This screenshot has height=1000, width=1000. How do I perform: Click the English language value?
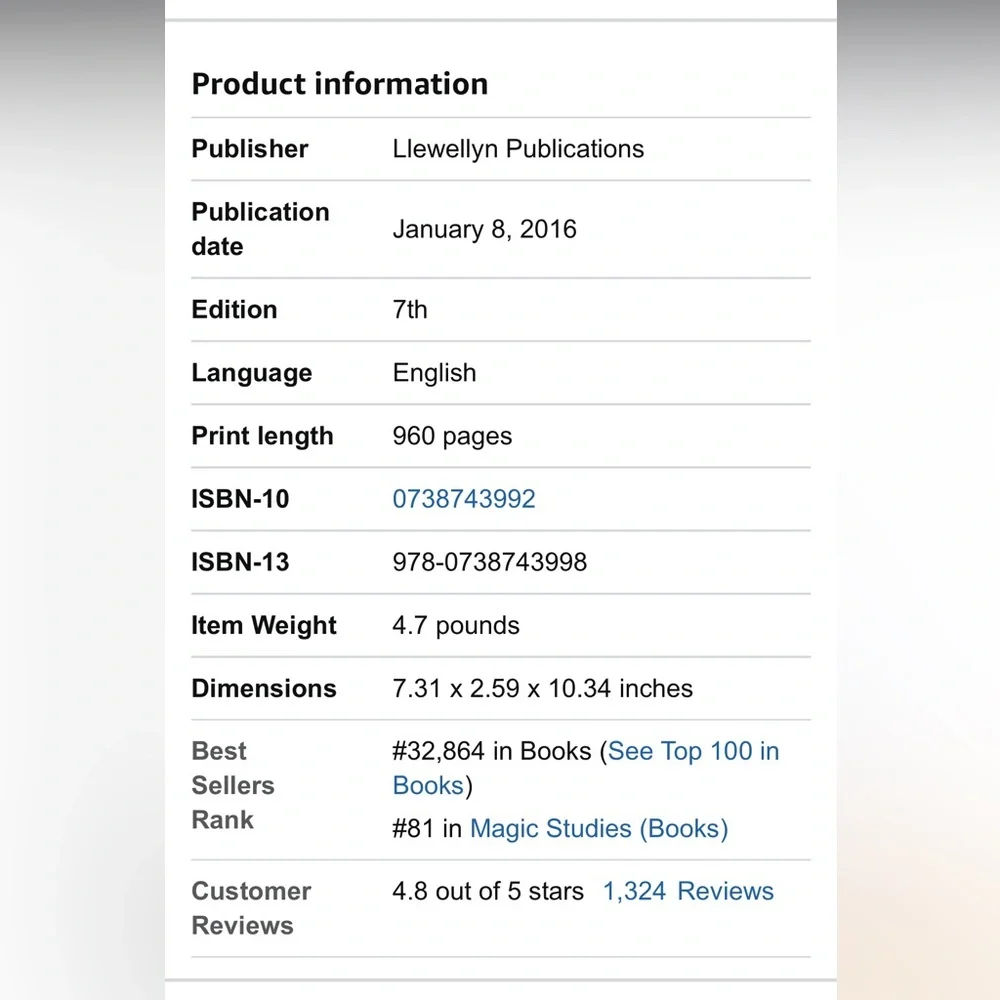coord(434,373)
